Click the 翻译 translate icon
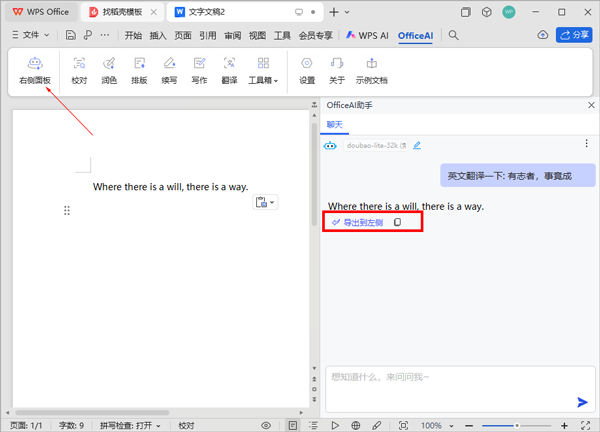The height and width of the screenshot is (432, 600). click(x=229, y=70)
